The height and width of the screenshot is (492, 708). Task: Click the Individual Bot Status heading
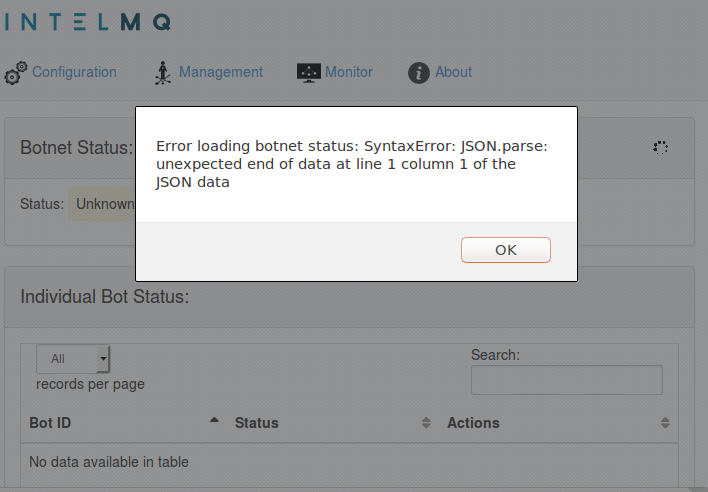105,297
